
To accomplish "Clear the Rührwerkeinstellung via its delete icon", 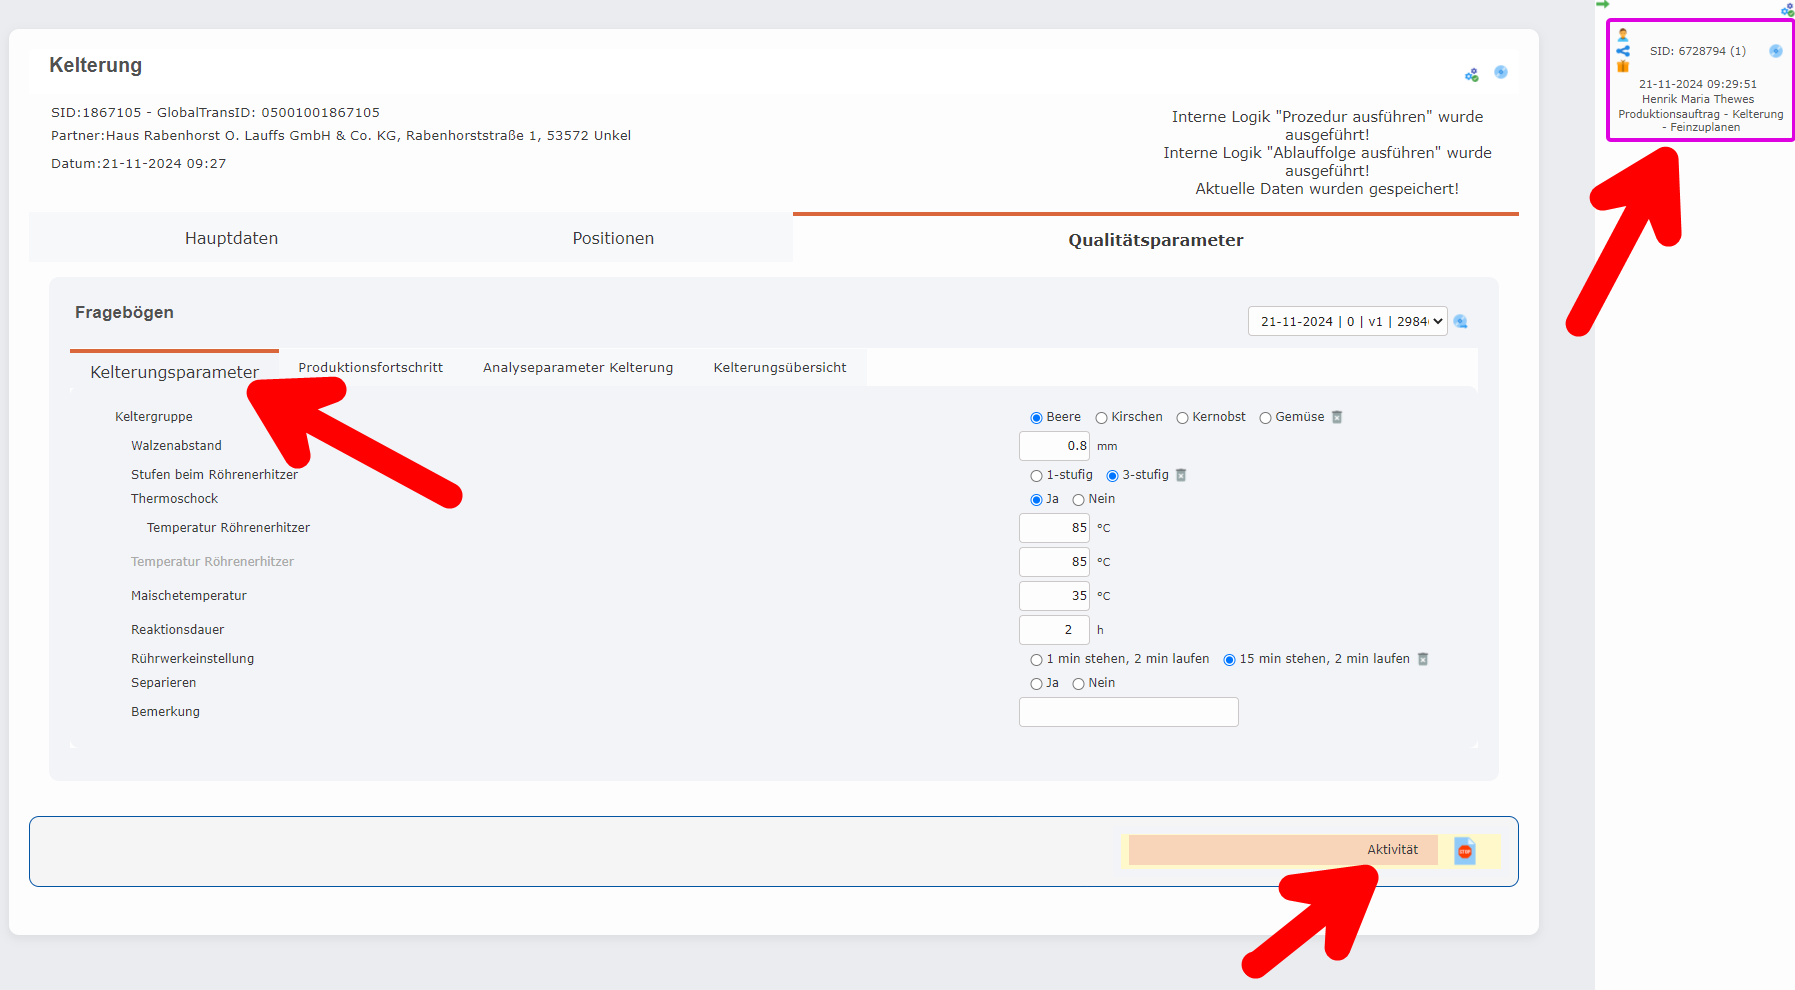I will pos(1424,658).
